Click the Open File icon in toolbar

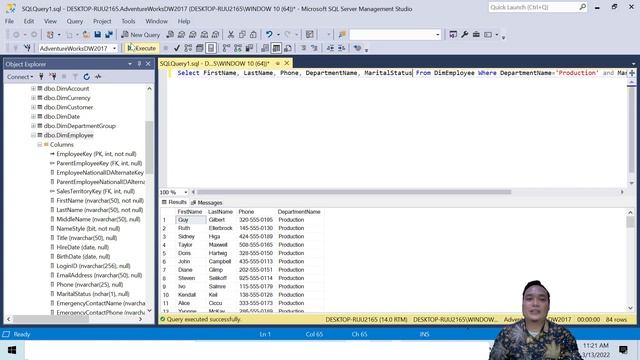point(86,35)
